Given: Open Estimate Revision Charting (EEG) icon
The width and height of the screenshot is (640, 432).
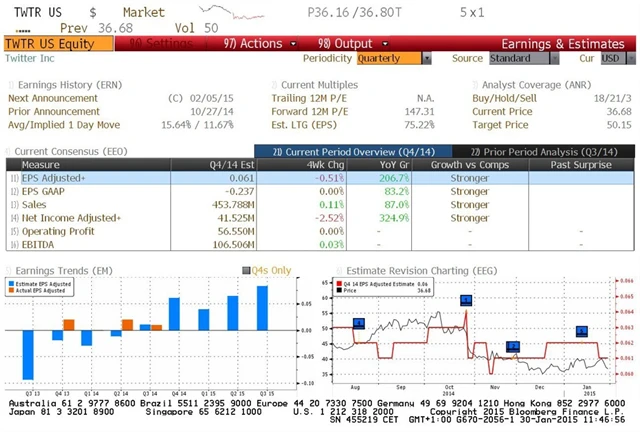Looking at the screenshot, I should pos(337,270).
